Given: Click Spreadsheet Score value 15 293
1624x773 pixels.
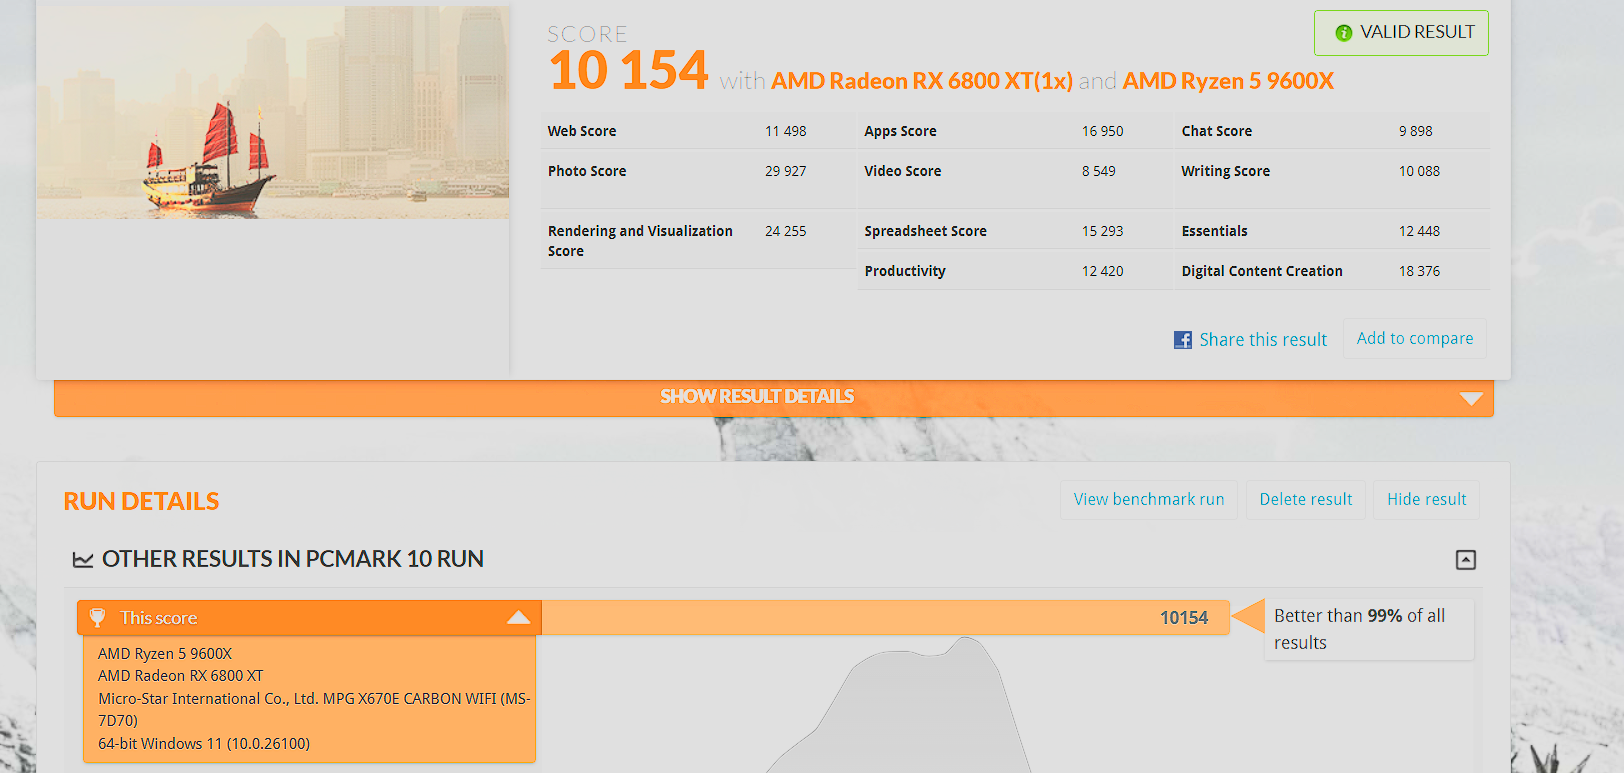Looking at the screenshot, I should [x=1103, y=231].
